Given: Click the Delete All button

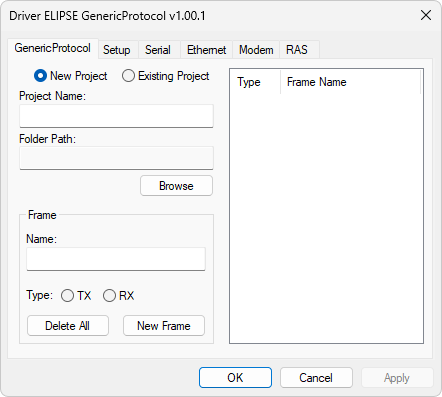Looking at the screenshot, I should point(68,326).
